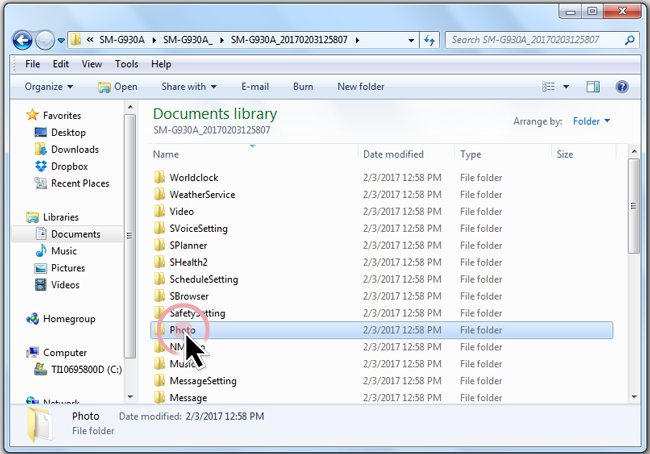Open the Arrange by Folder dropdown
This screenshot has width=650, height=454.
(591, 121)
